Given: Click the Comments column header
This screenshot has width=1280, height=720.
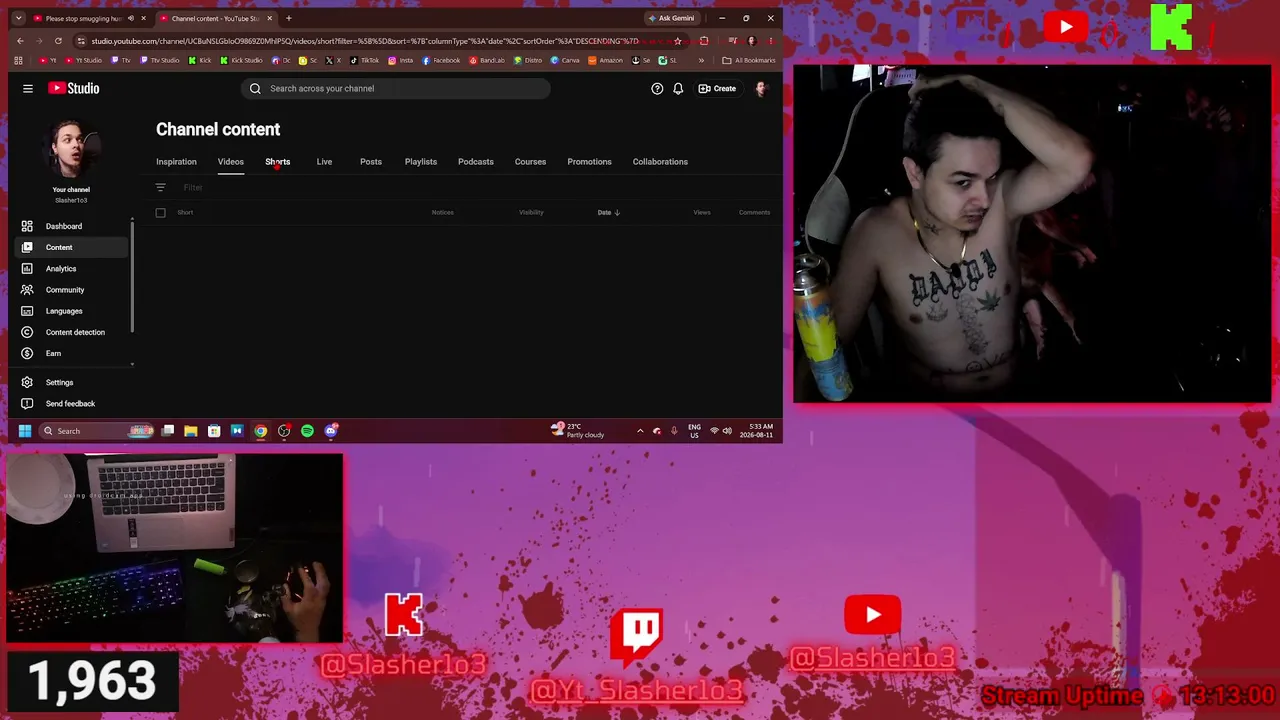Looking at the screenshot, I should [x=754, y=212].
